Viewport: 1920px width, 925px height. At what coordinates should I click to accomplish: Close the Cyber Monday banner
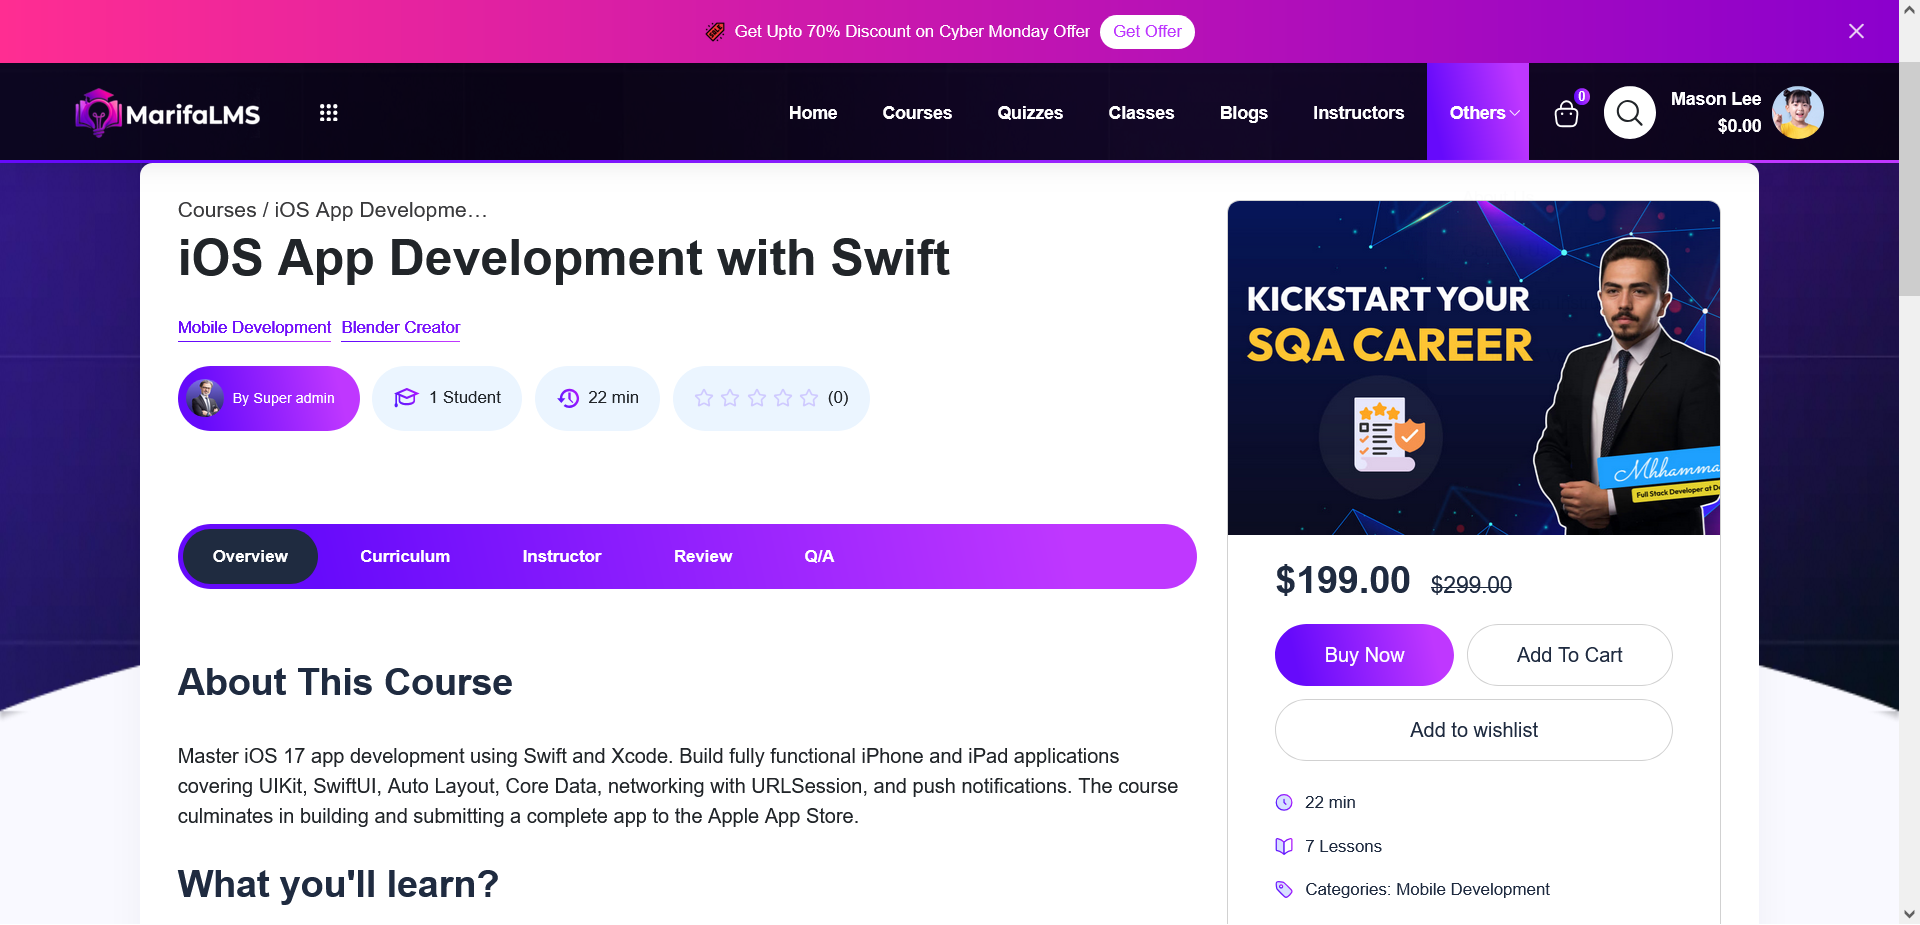pos(1856,31)
